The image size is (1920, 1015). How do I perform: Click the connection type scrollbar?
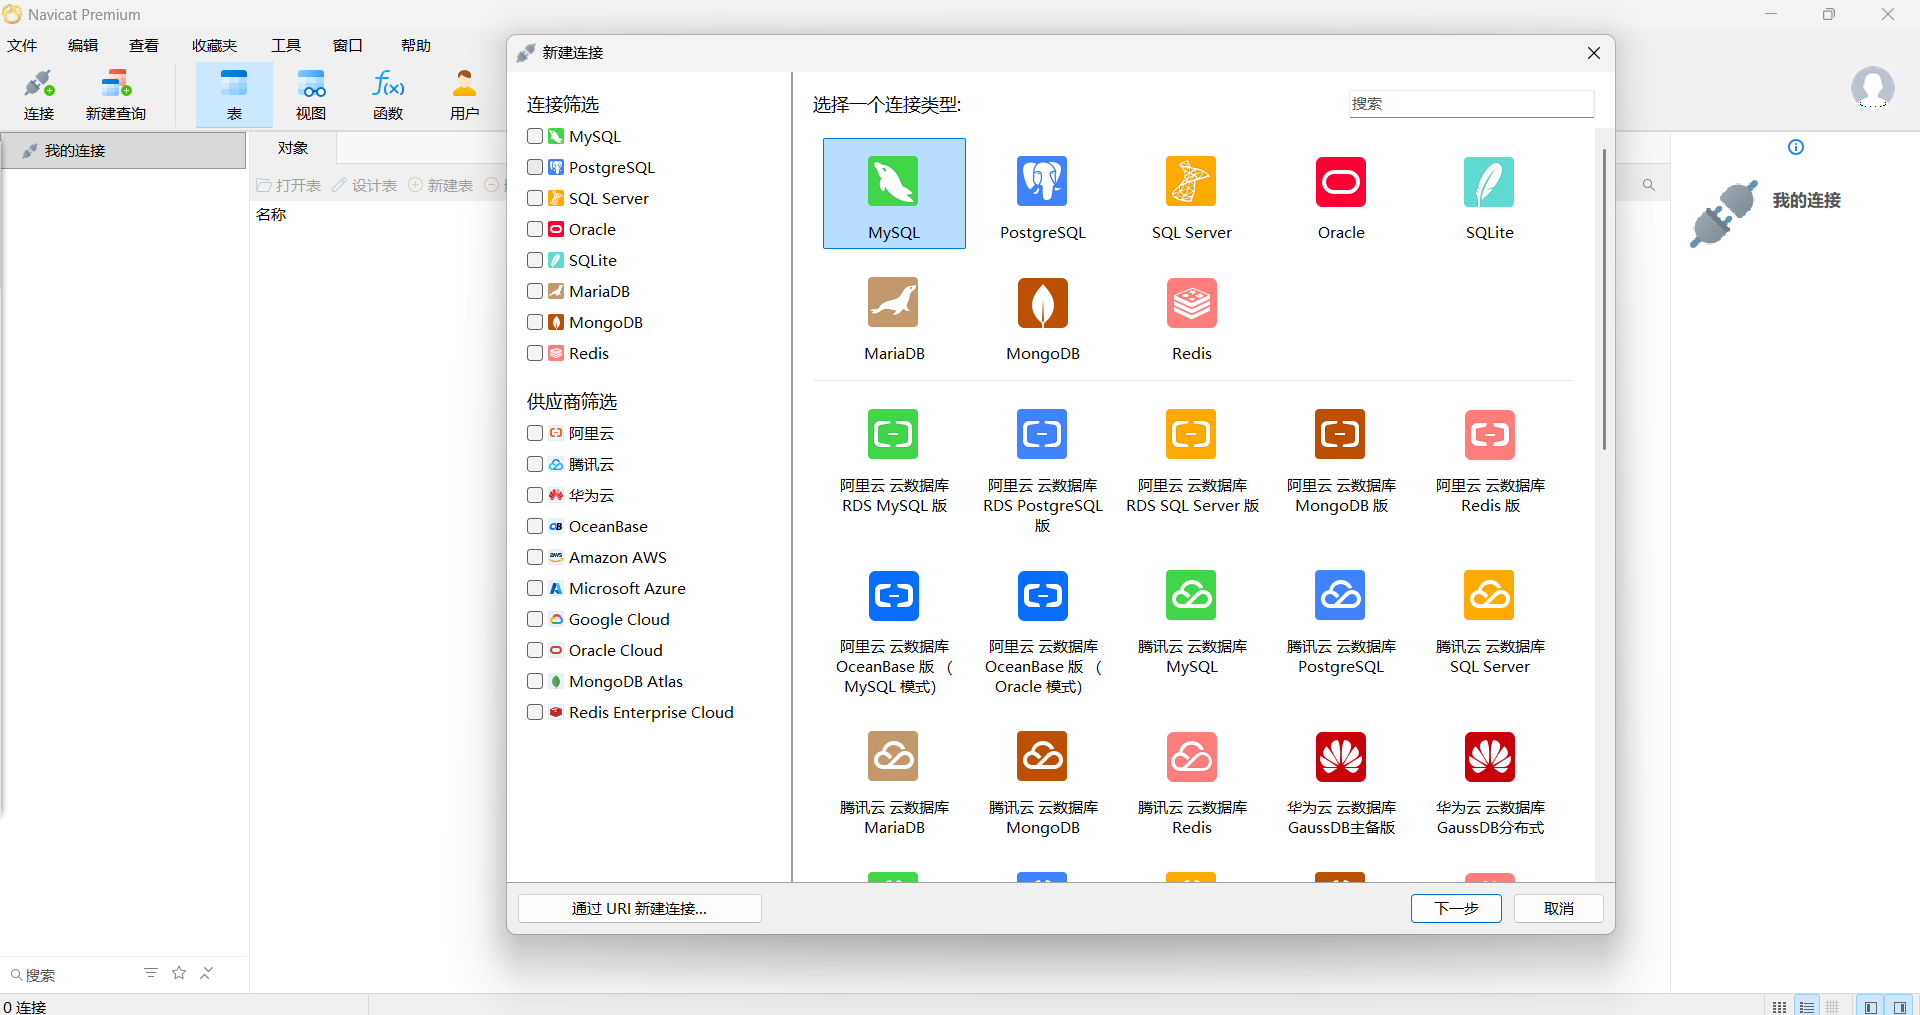pos(1604,300)
